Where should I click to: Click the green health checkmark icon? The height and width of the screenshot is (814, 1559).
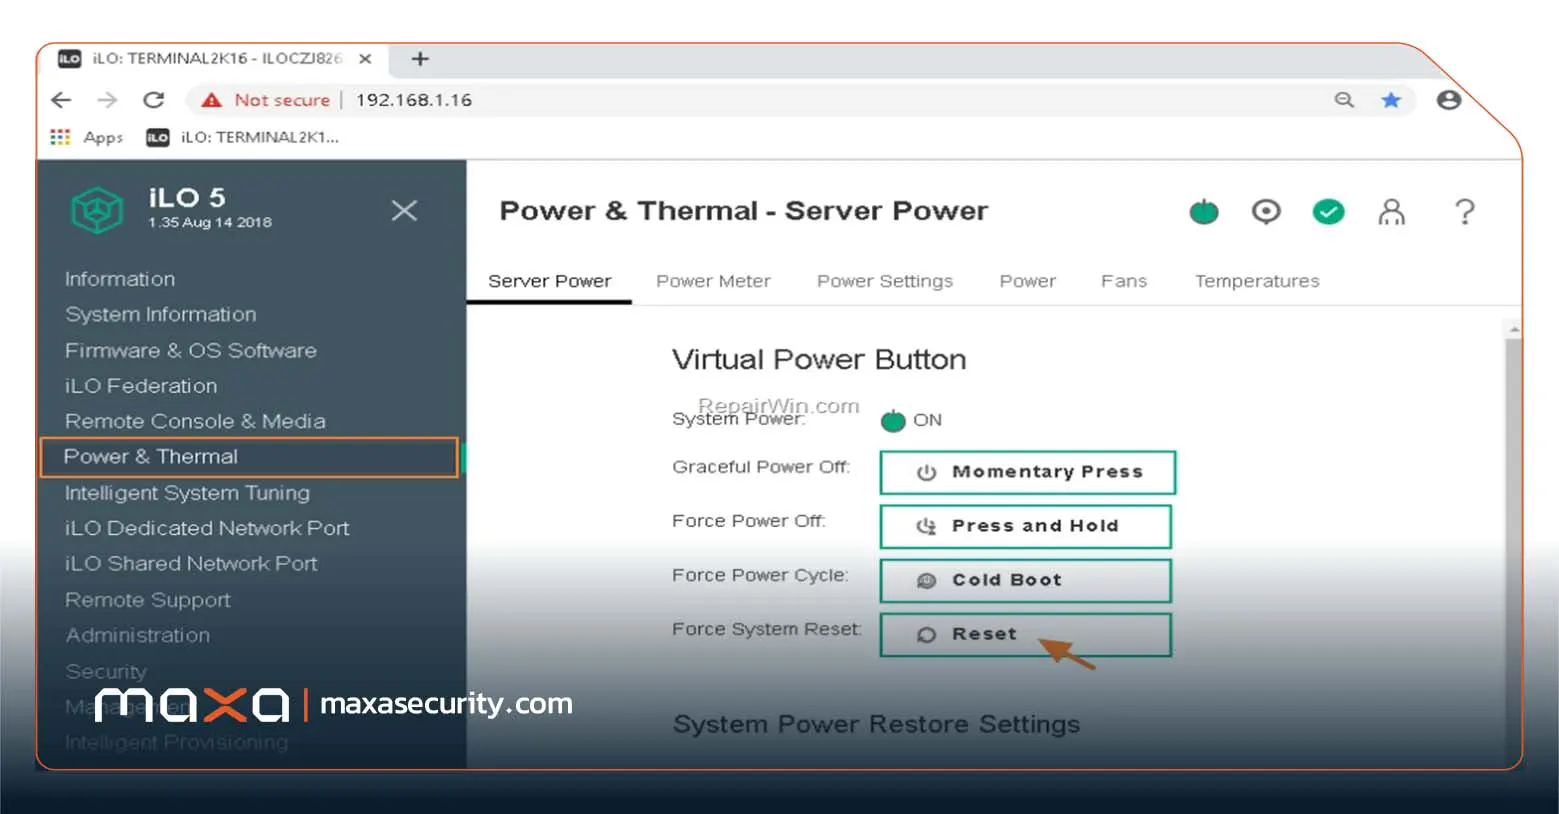click(x=1328, y=211)
